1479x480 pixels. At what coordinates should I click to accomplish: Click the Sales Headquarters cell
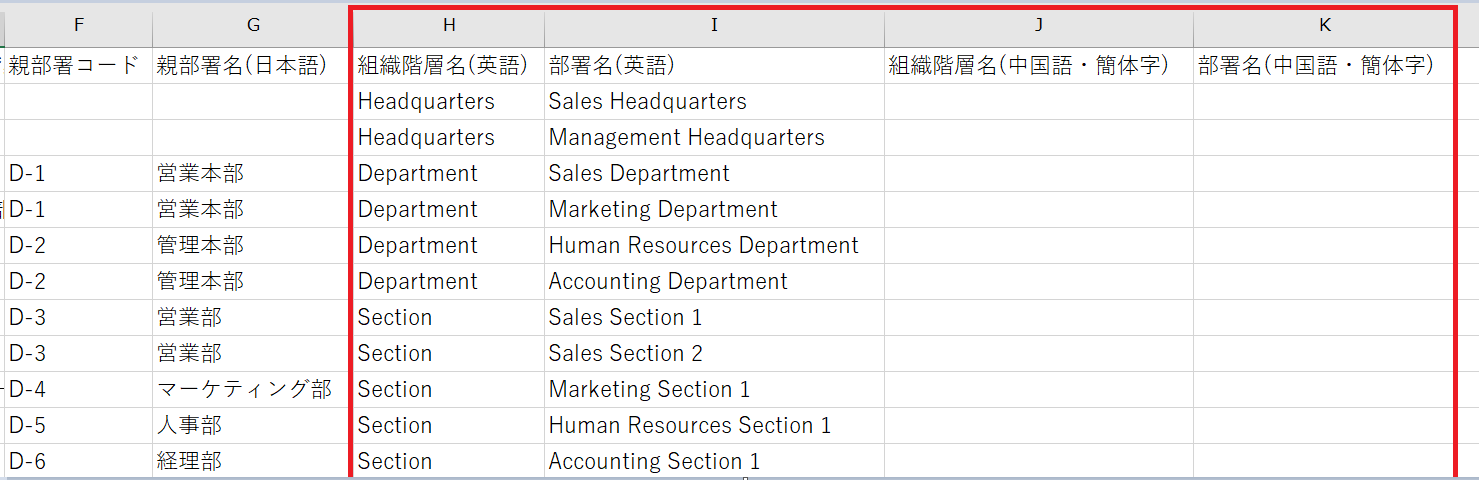click(x=647, y=102)
